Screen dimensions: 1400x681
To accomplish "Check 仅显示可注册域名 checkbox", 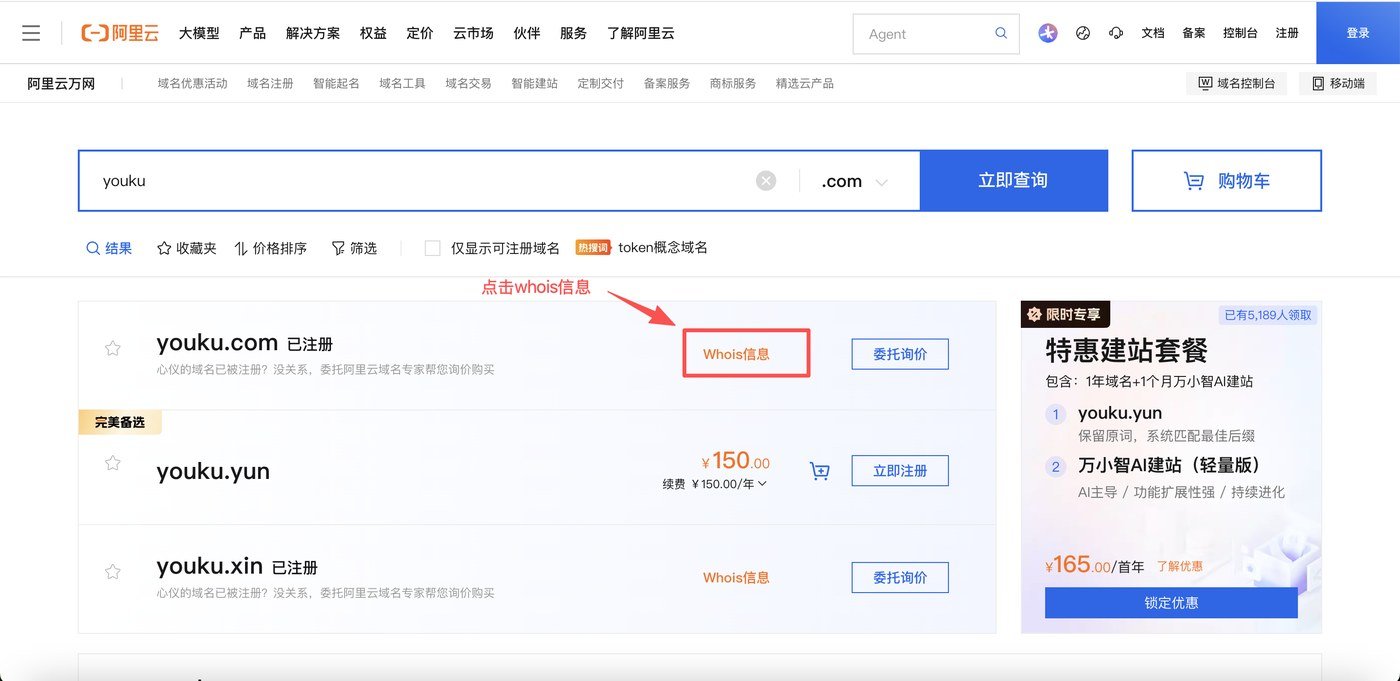I will click(x=433, y=248).
